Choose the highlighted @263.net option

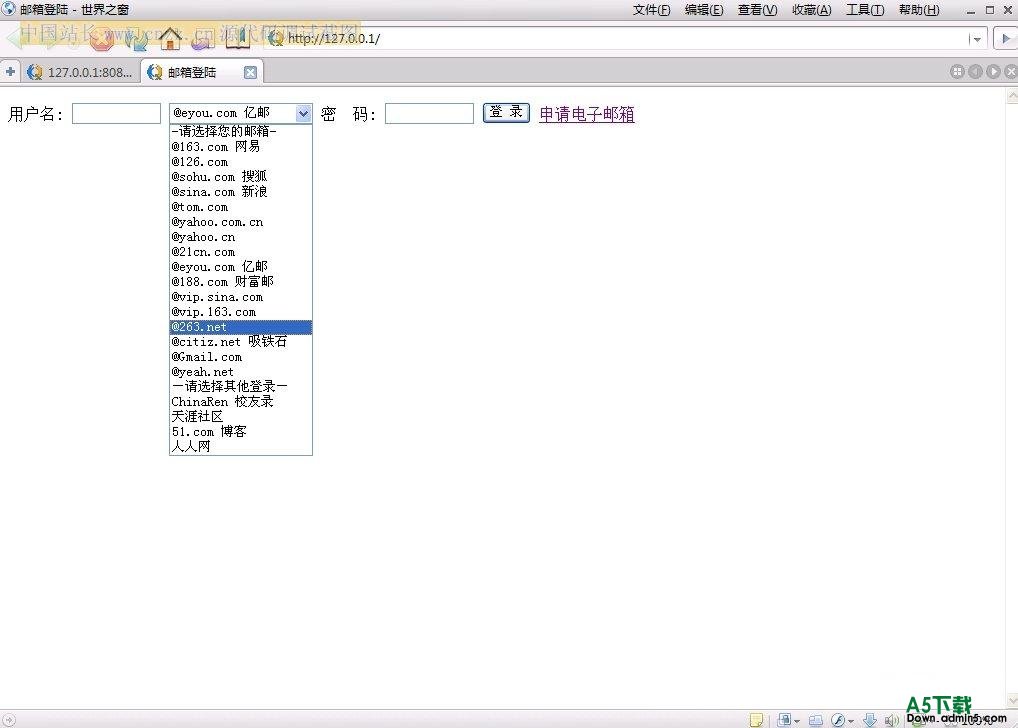coord(241,327)
